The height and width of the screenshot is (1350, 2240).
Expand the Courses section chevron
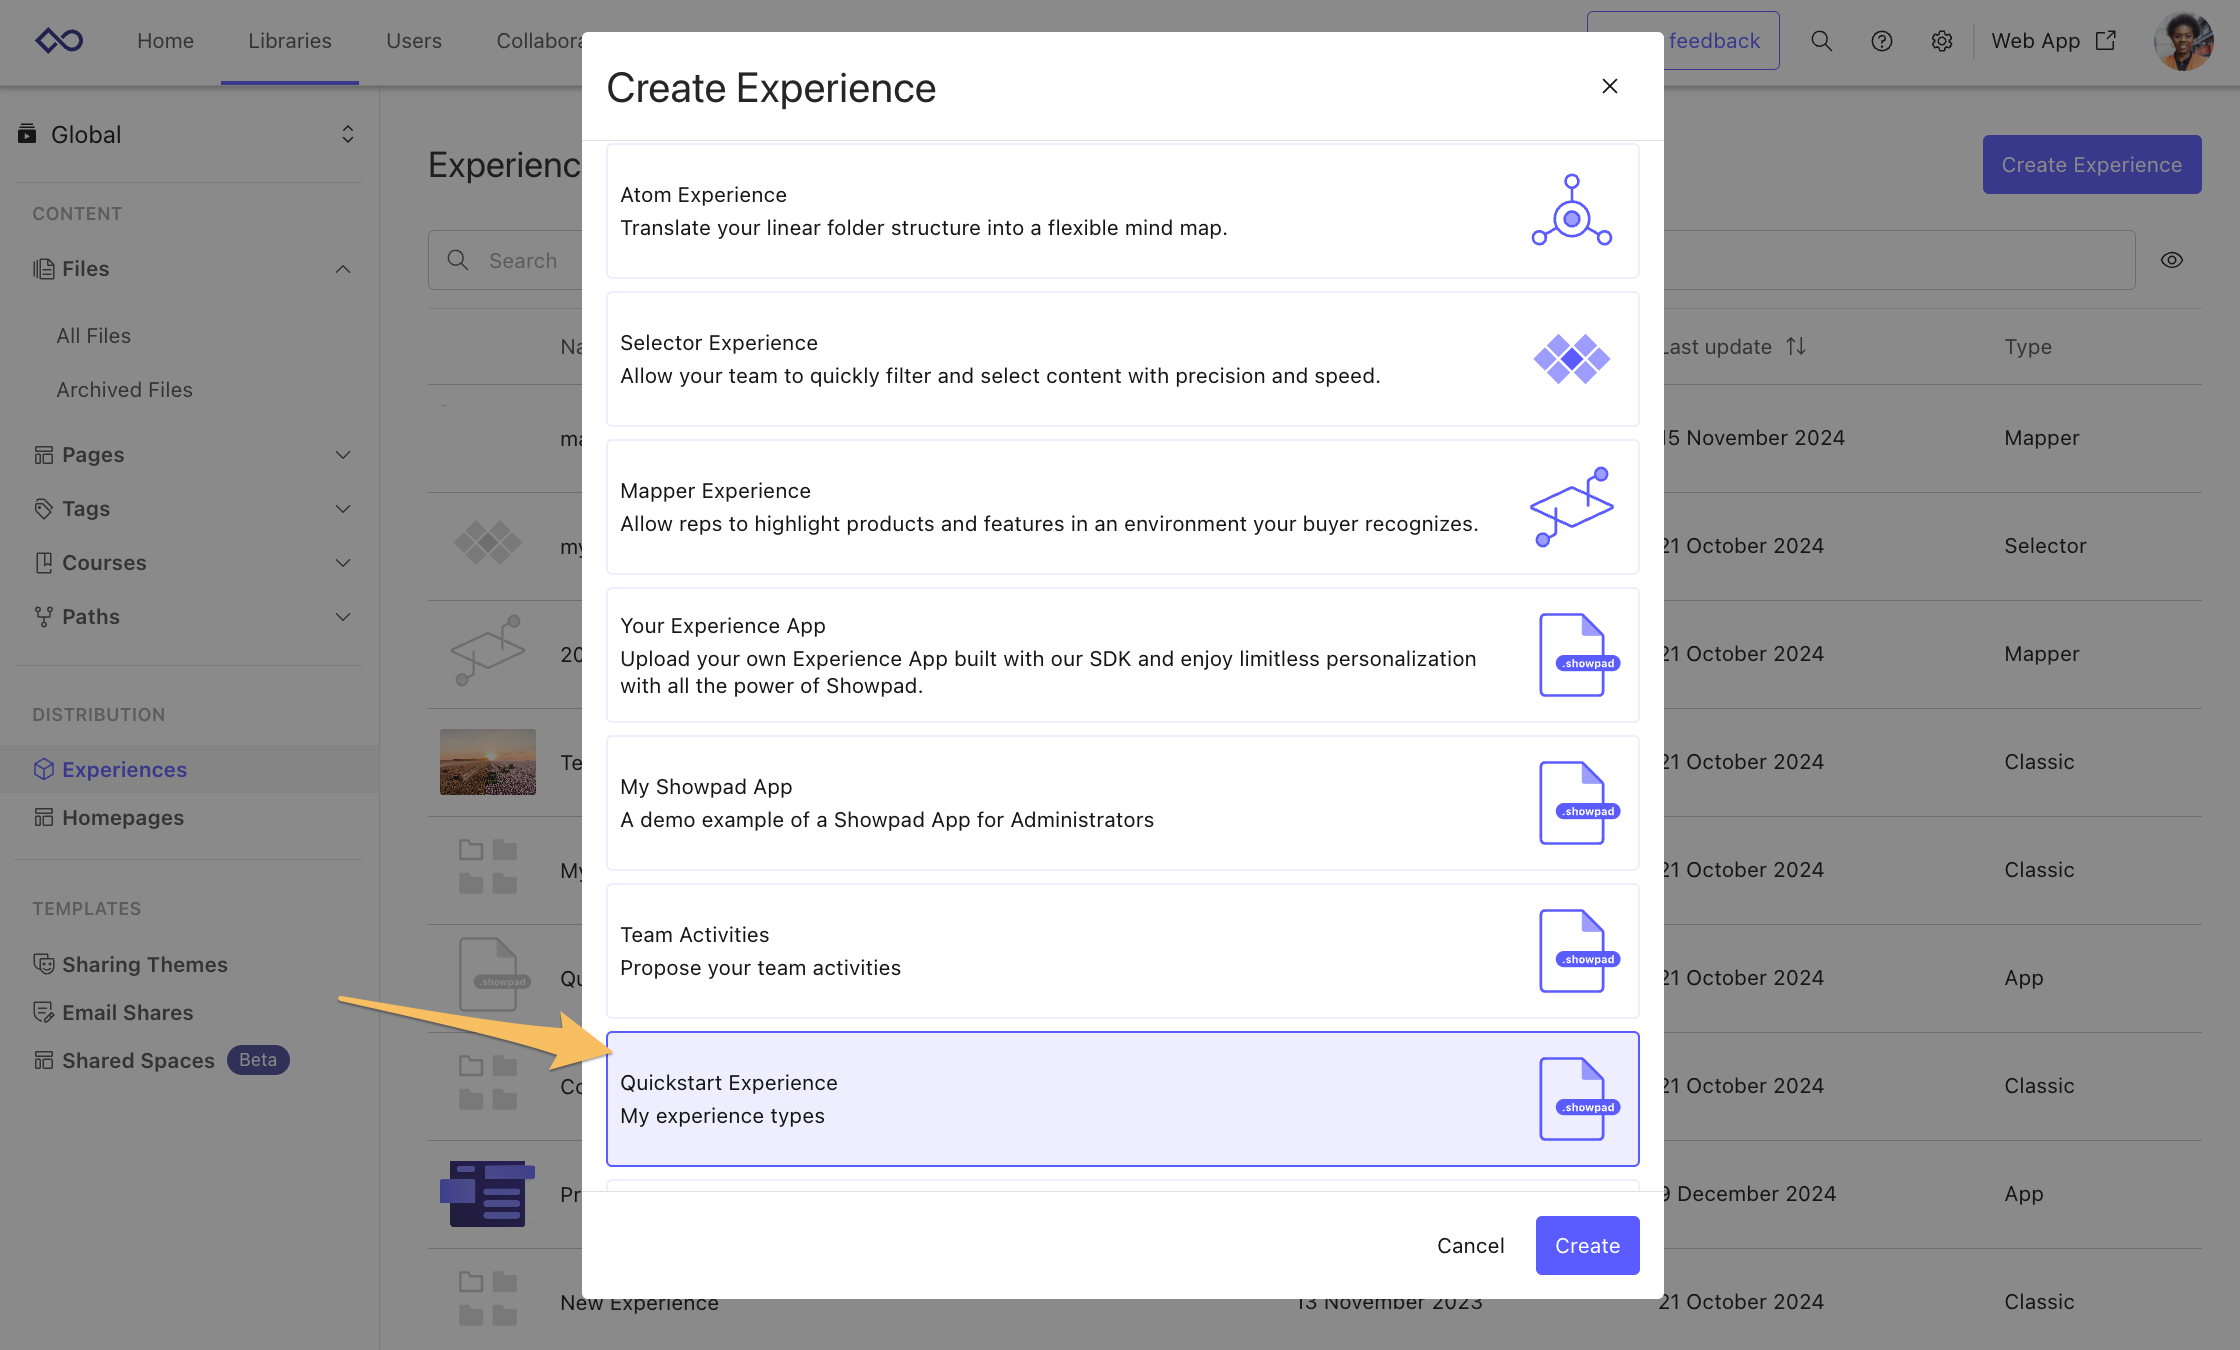point(343,563)
